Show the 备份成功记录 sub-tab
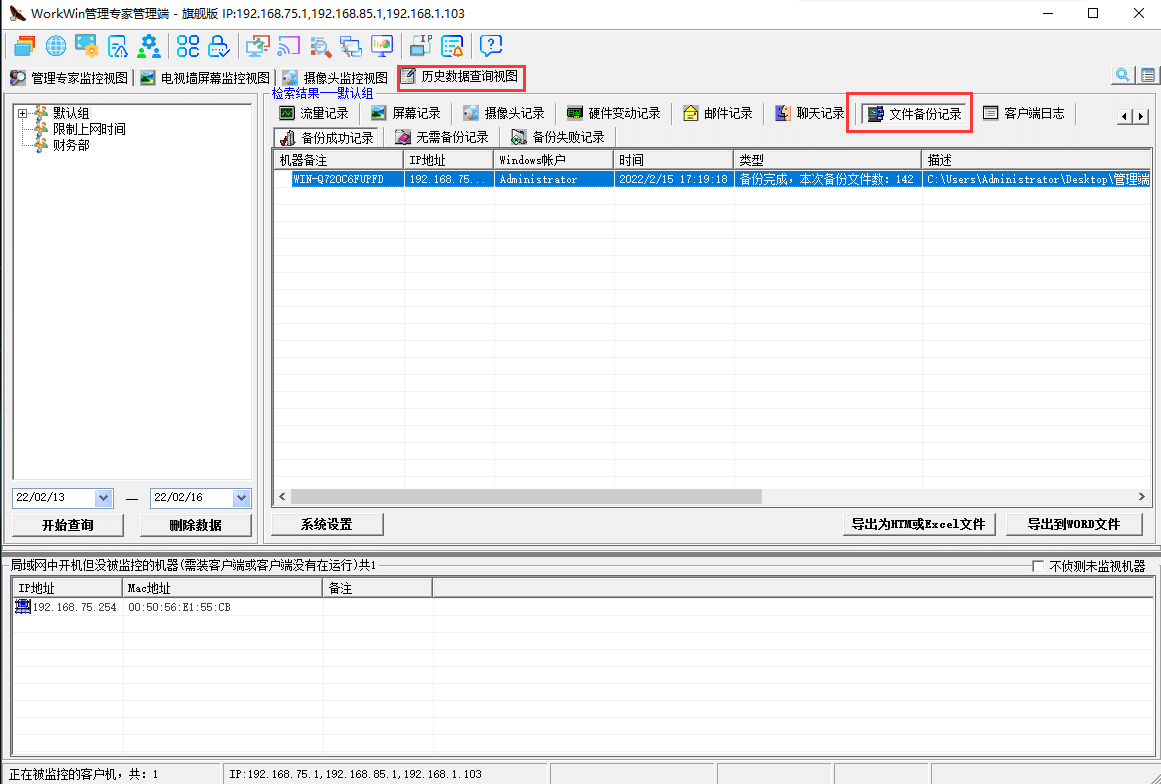The height and width of the screenshot is (784, 1161). coord(327,138)
